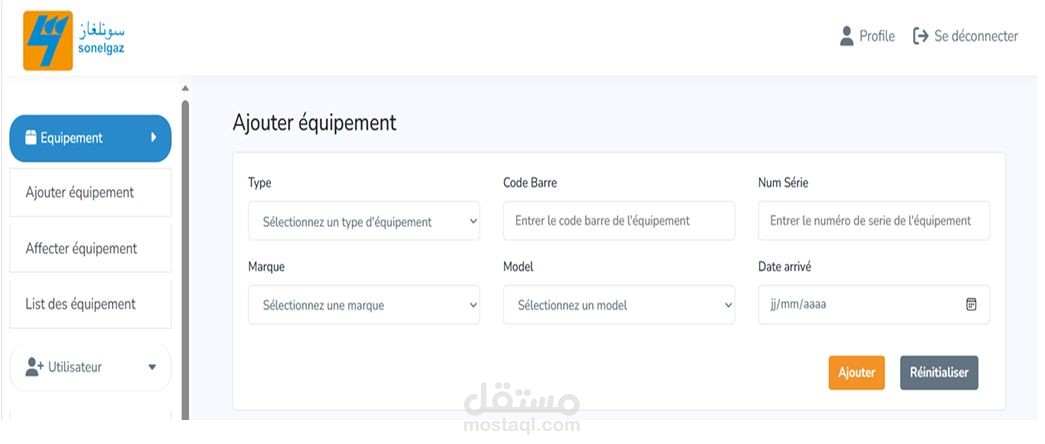Open Ajouter équipement in sidebar
1045x444 pixels.
click(x=80, y=192)
